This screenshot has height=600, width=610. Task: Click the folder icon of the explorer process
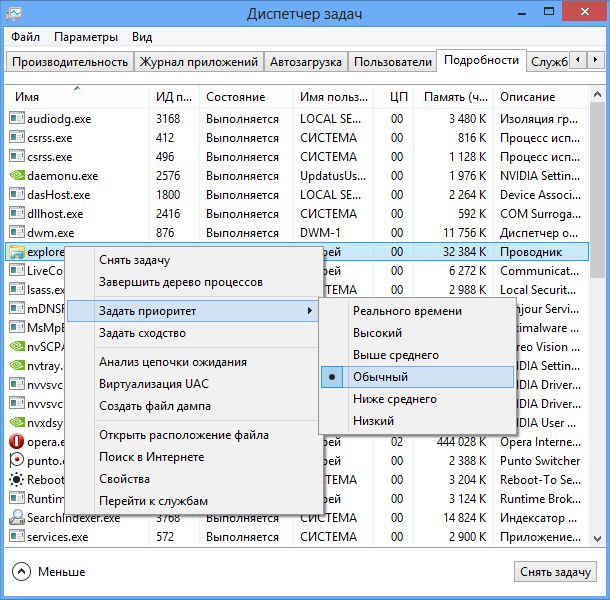[17, 252]
